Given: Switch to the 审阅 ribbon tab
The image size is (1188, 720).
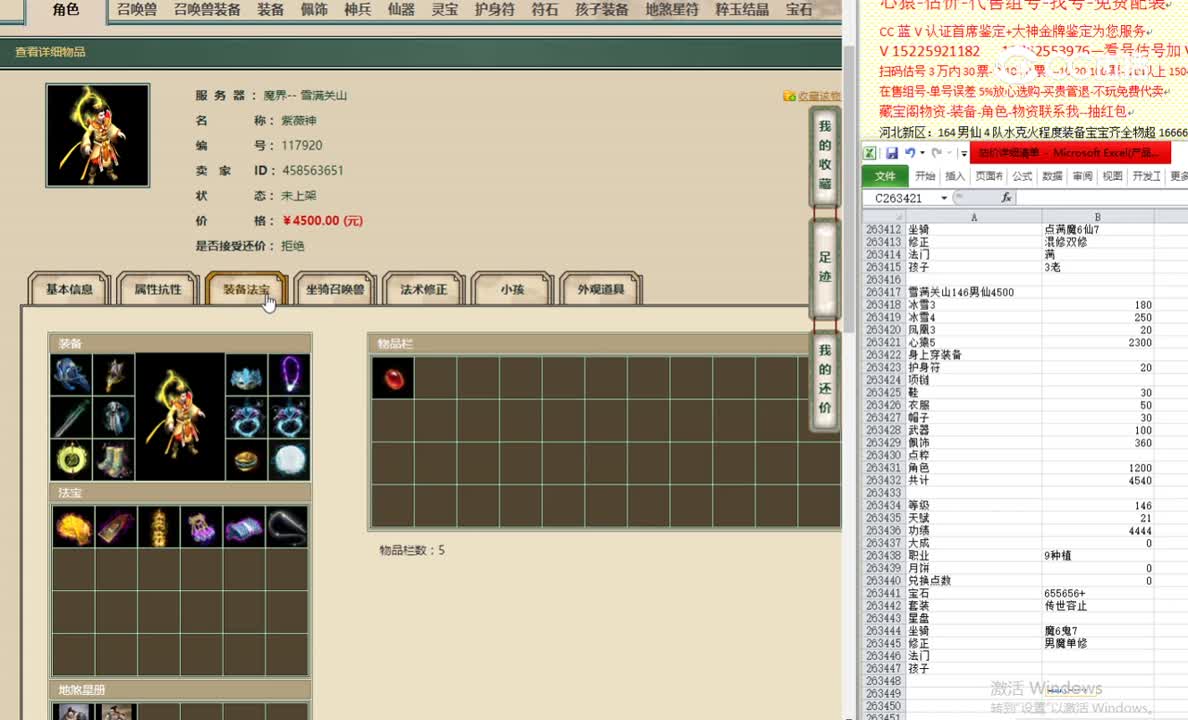Looking at the screenshot, I should [1082, 176].
